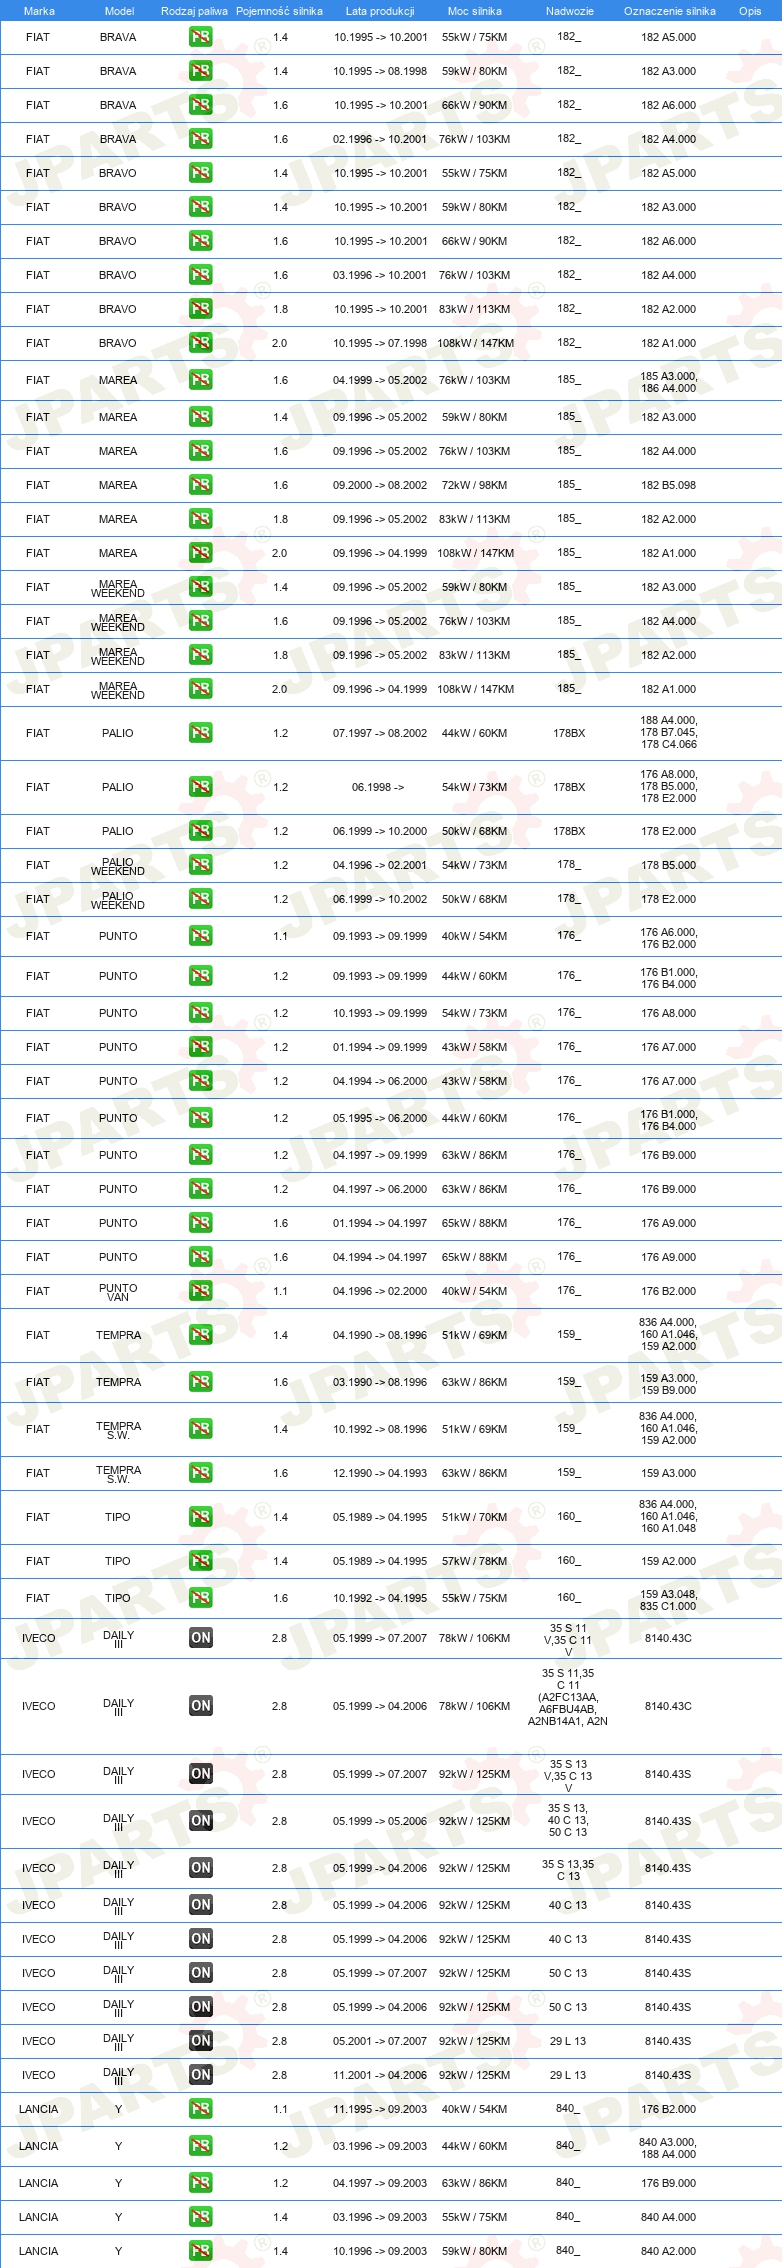Click petrol icon in LANCIA Y 1.1 row
The image size is (782, 2268).
[x=200, y=2109]
